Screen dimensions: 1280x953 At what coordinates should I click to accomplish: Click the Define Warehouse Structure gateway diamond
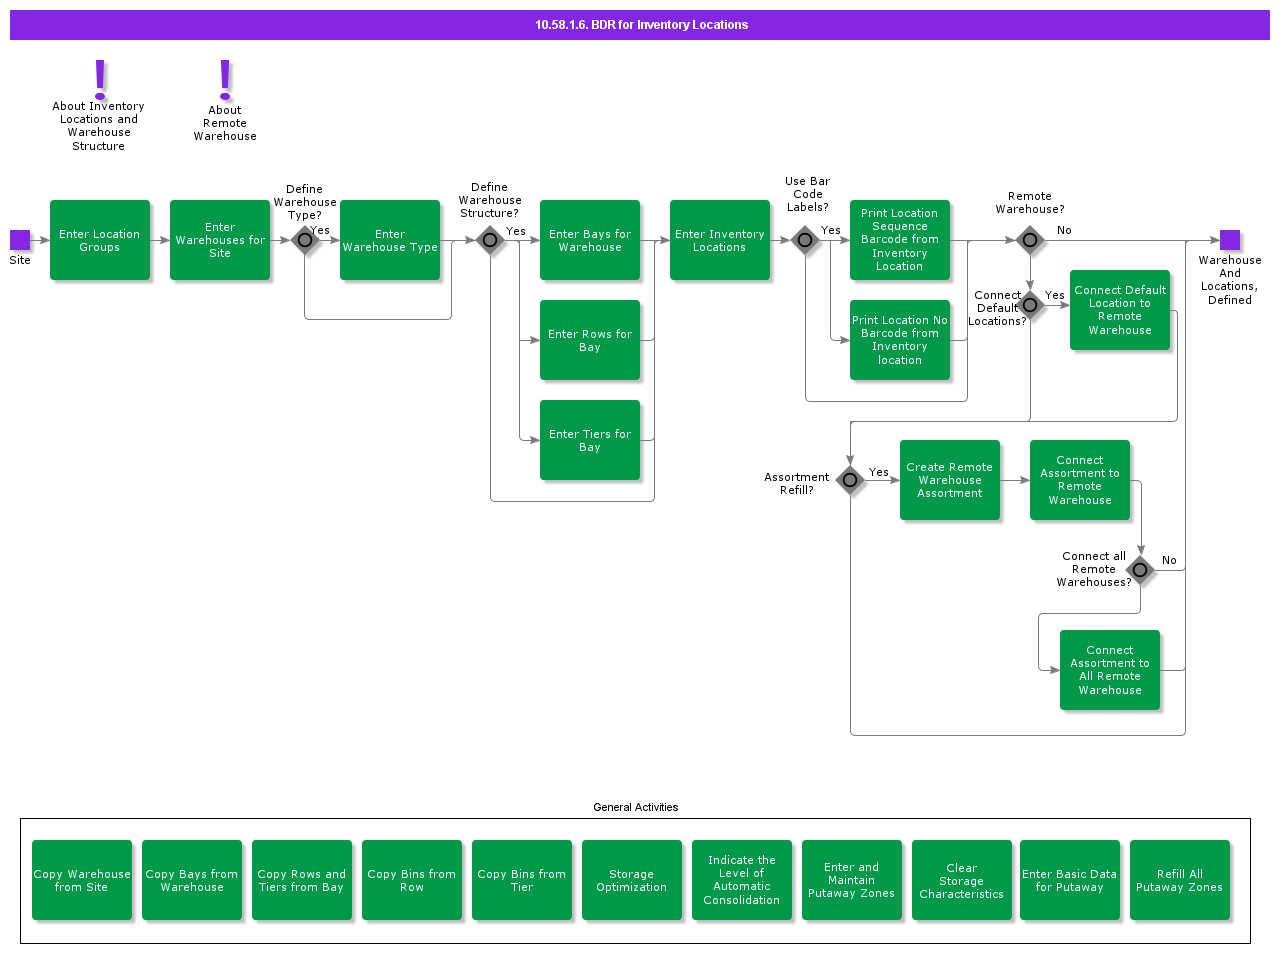click(490, 240)
